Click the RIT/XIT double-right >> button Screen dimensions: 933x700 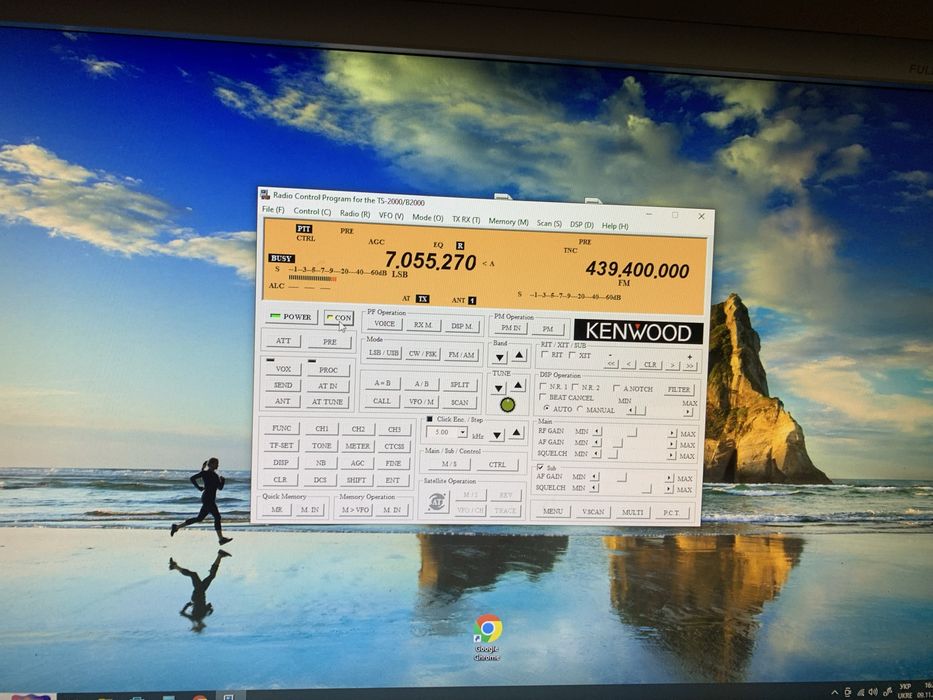pos(690,367)
